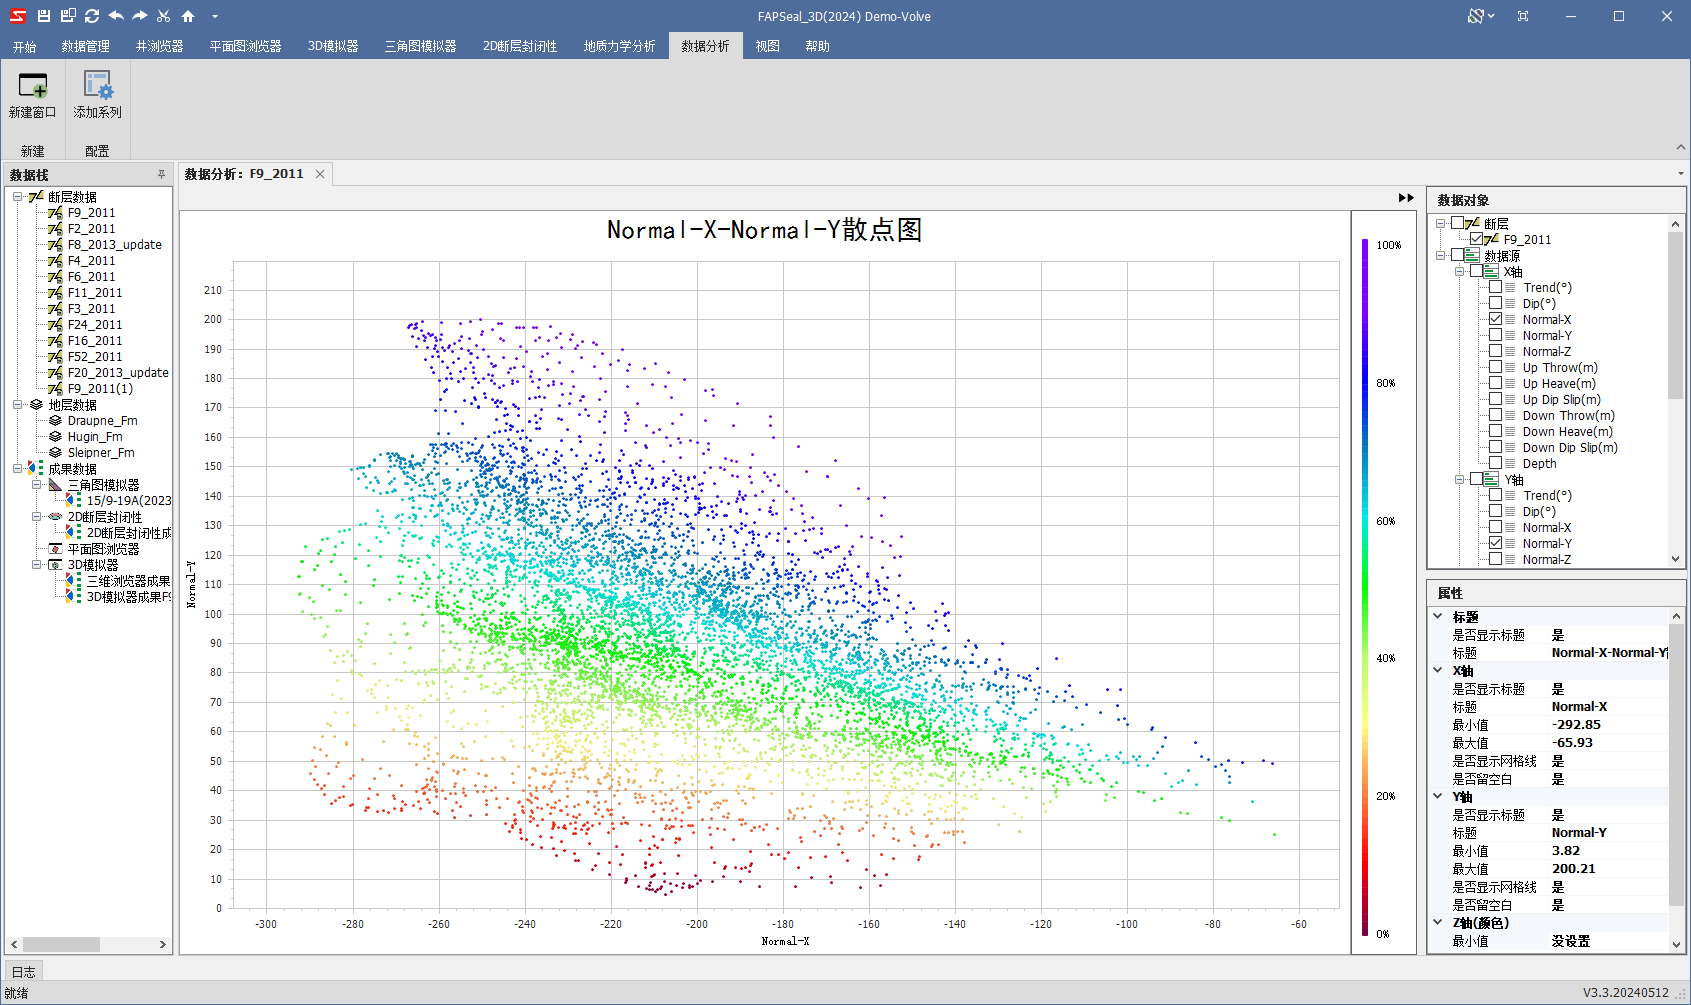Click the Y轴 最大值 field 200.21

point(1609,868)
